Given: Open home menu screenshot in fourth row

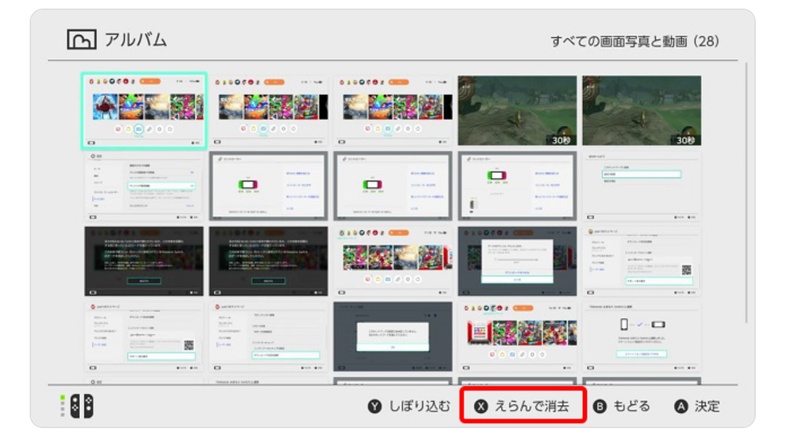Looking at the screenshot, I should pyautogui.click(x=517, y=337).
